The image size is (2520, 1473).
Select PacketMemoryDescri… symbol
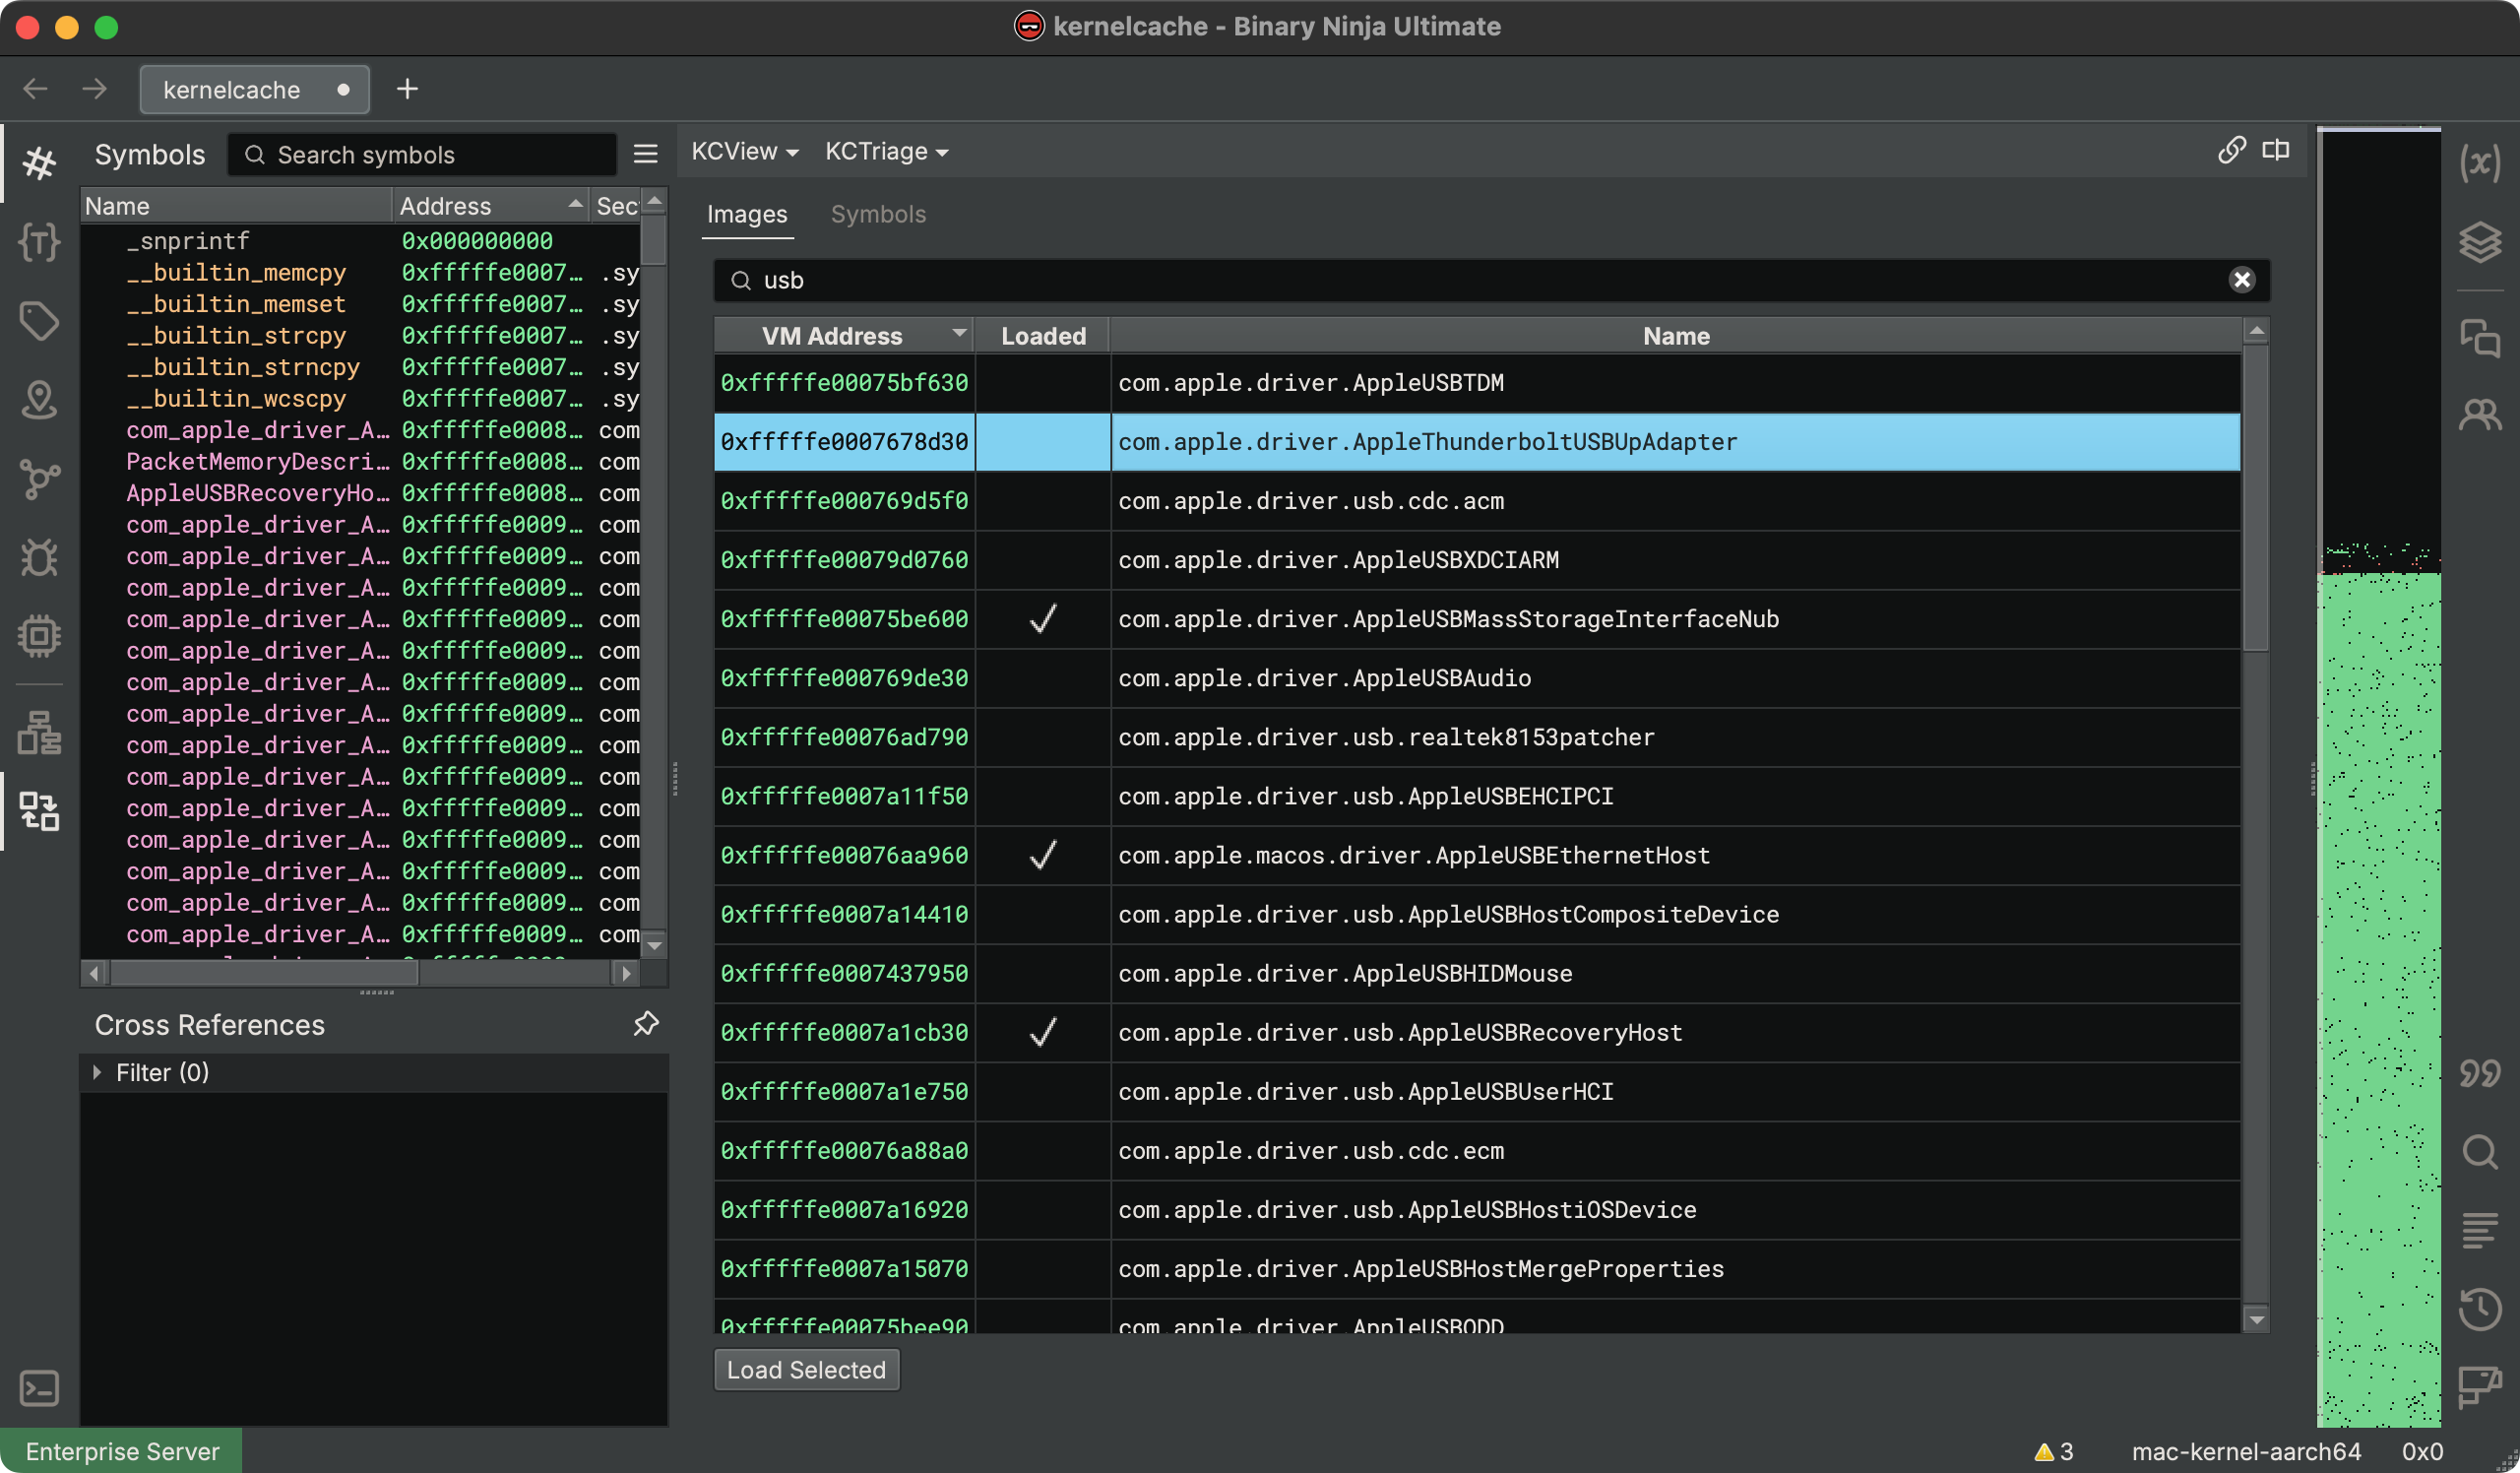(x=360, y=461)
